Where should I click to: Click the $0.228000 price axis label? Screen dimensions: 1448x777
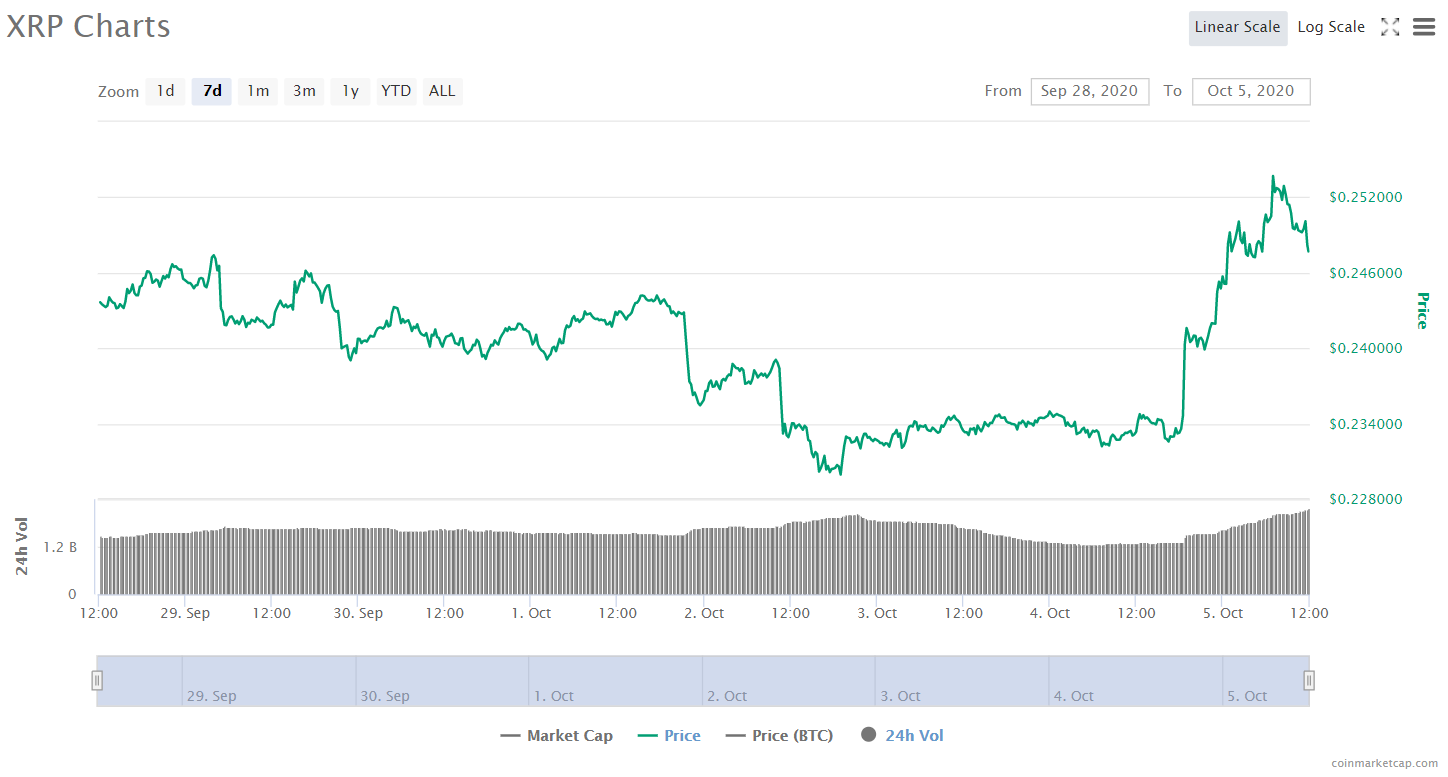point(1365,499)
